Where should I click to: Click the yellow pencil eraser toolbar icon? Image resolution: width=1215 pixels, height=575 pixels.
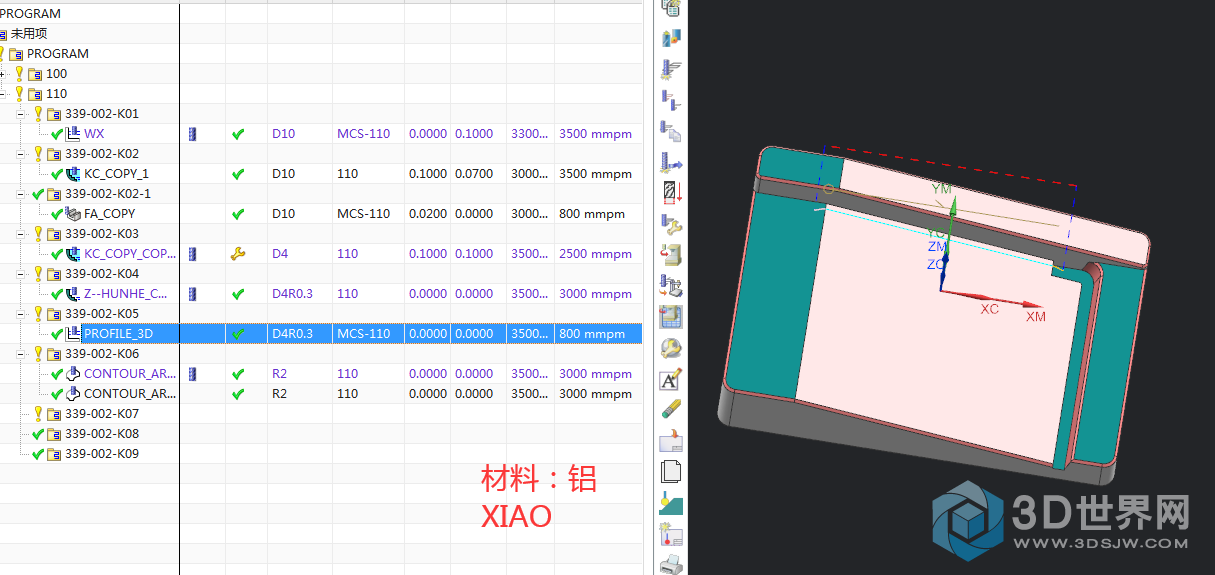[x=671, y=410]
